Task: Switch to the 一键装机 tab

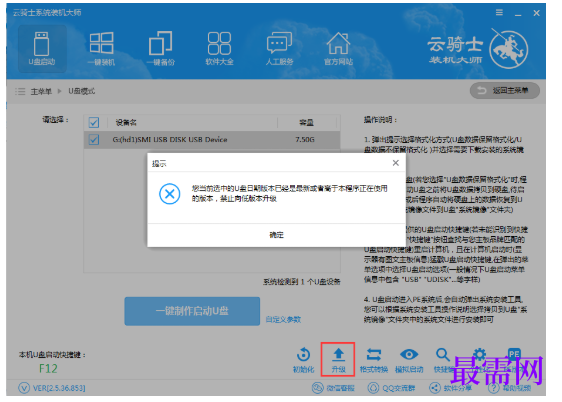Action: [101, 49]
